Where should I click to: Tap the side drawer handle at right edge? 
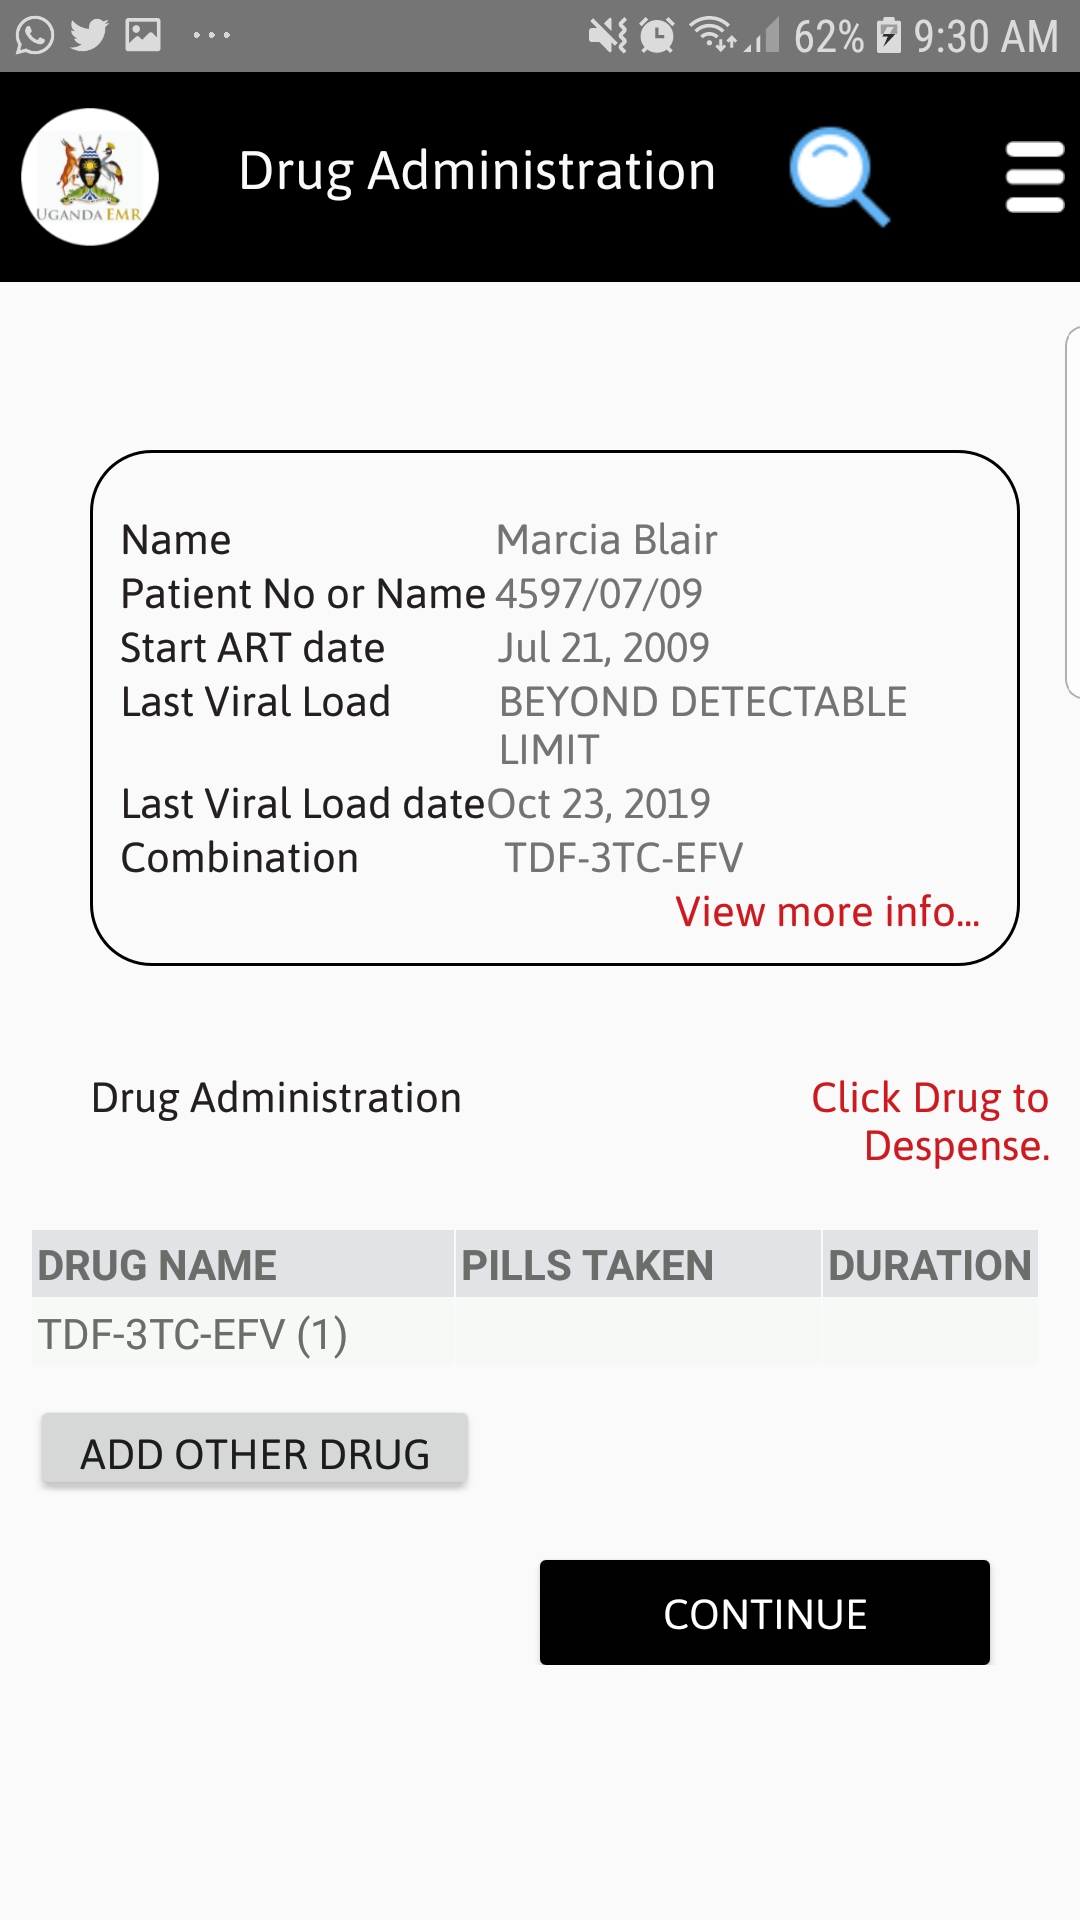1072,512
